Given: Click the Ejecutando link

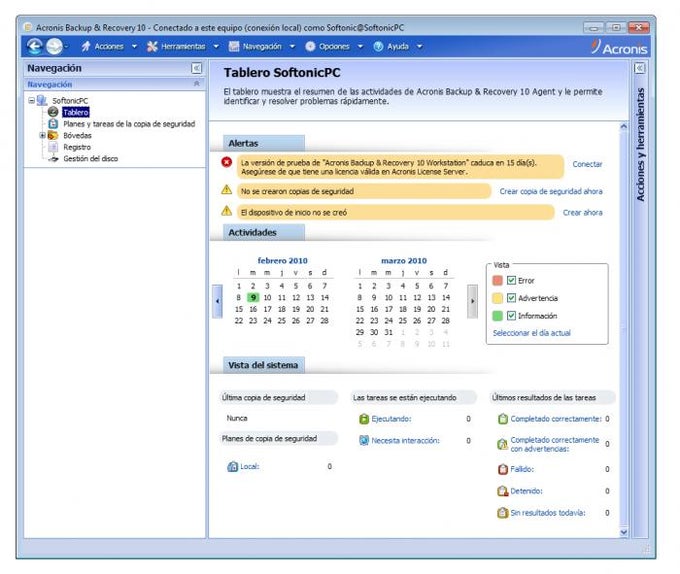Looking at the screenshot, I should click(391, 419).
